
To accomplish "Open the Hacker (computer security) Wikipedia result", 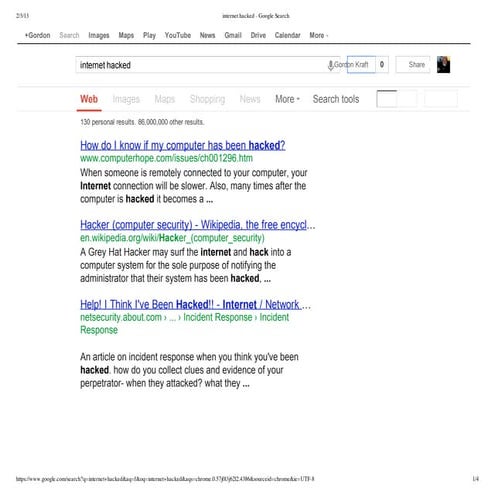I will [197, 225].
